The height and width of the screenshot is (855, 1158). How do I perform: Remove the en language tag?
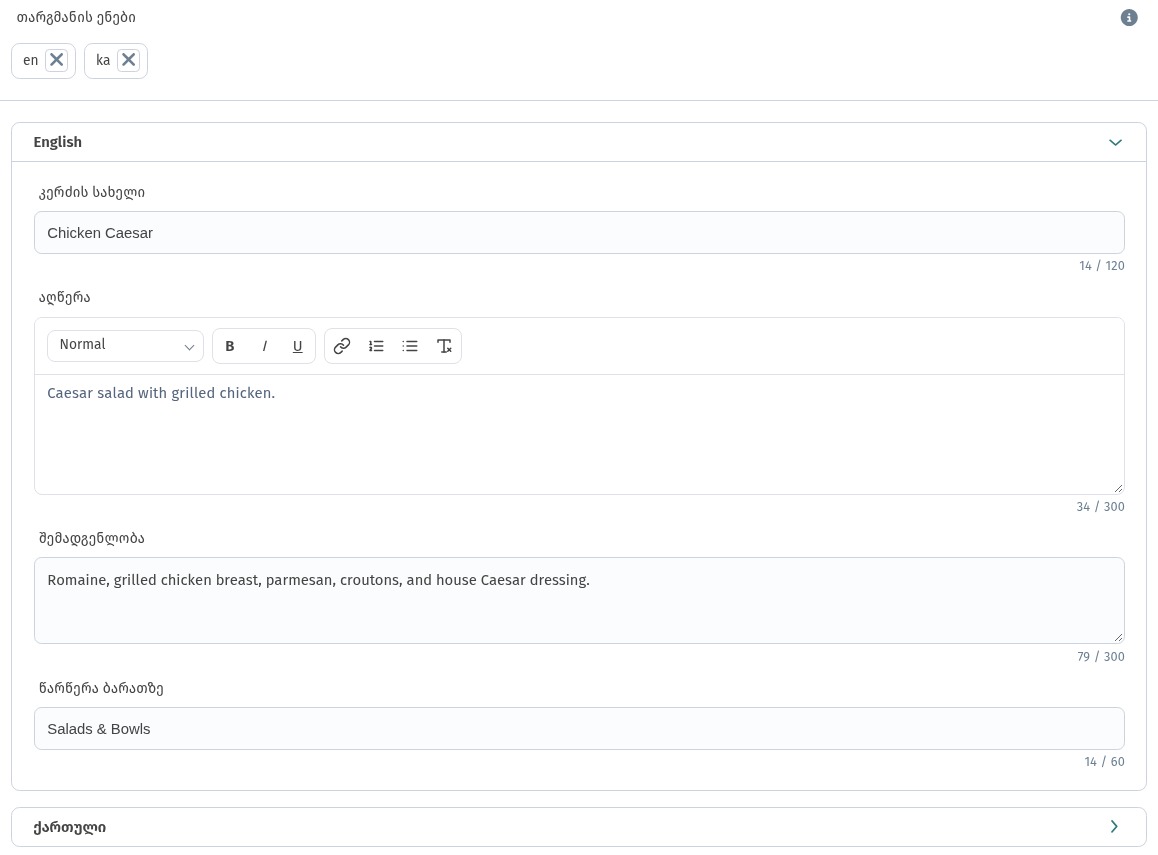coord(57,60)
